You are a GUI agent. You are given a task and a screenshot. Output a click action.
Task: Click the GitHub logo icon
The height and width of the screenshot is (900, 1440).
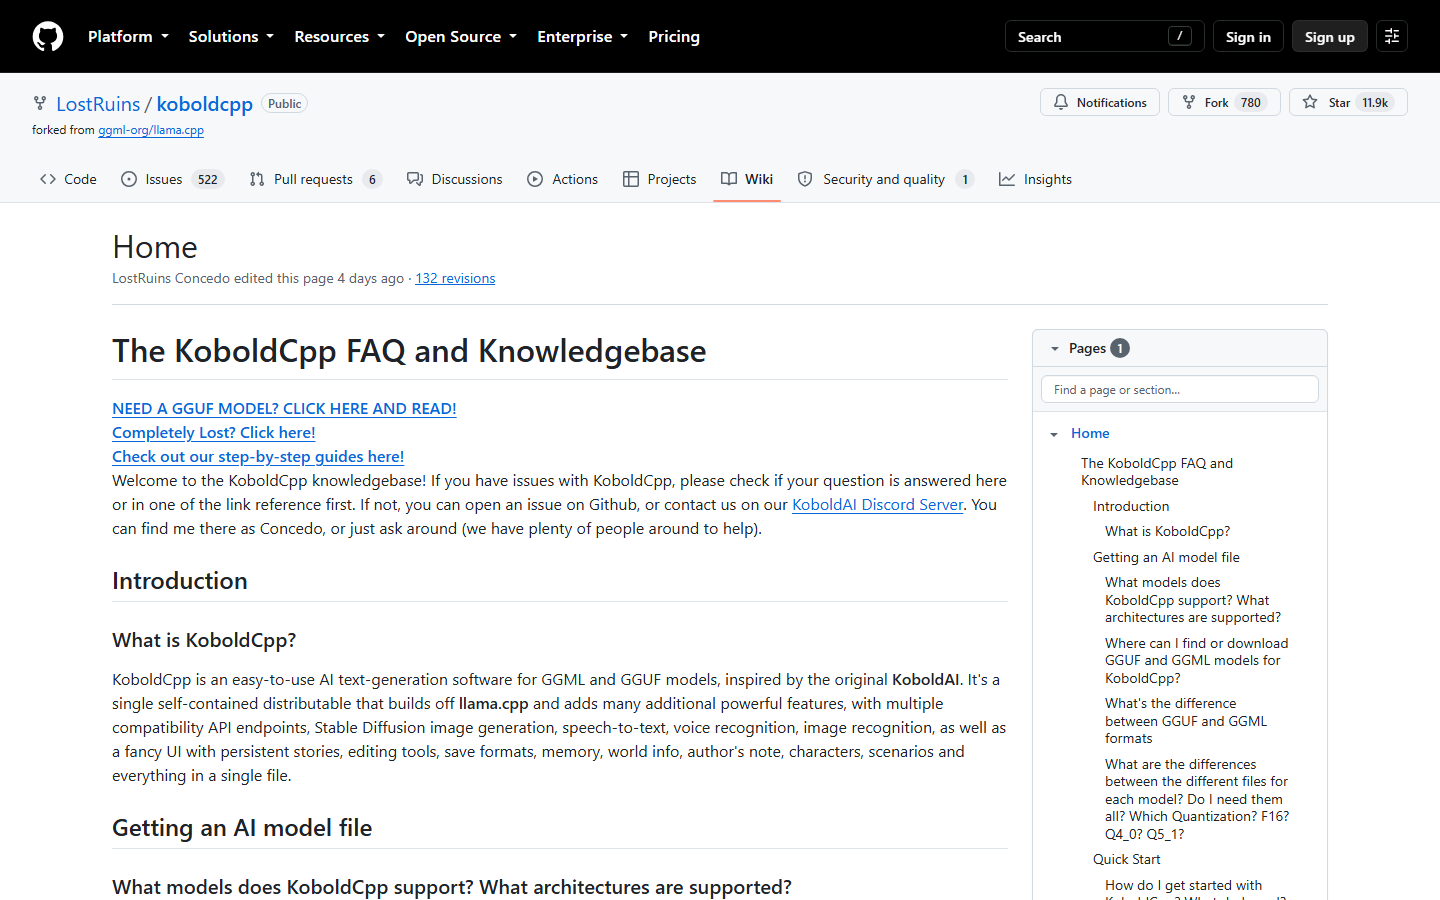click(x=48, y=37)
